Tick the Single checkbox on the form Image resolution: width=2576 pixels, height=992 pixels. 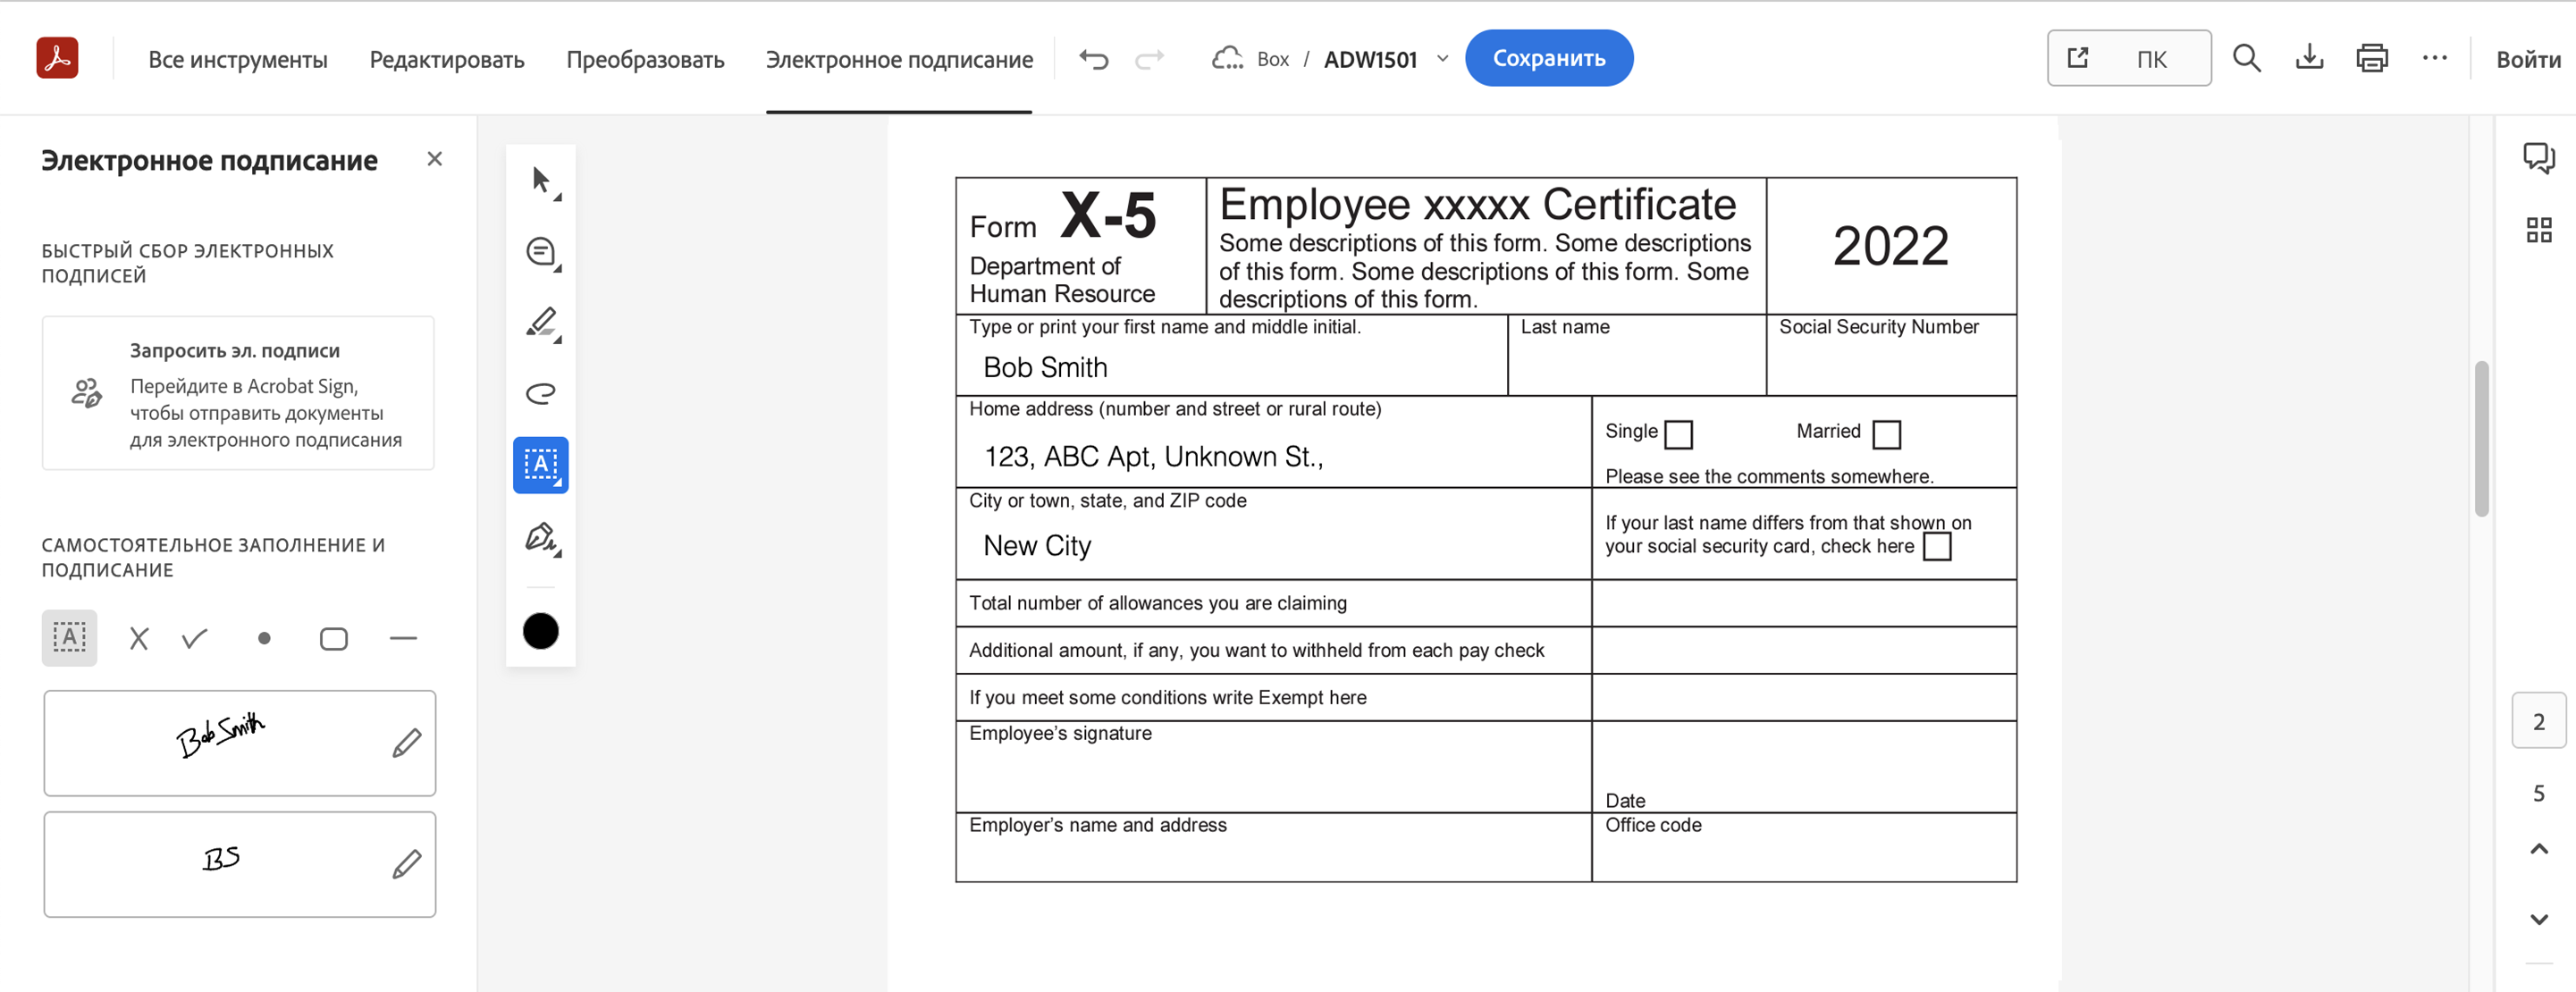1678,434
